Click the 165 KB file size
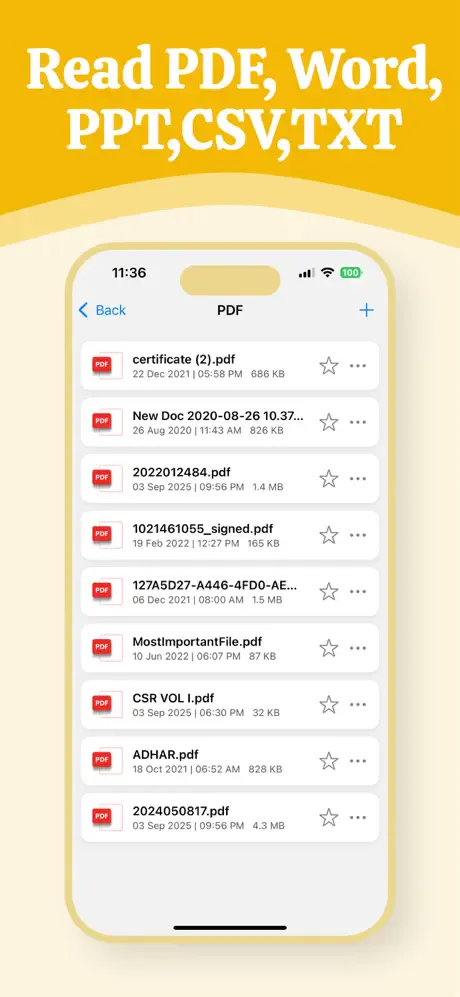460x997 pixels. 264,544
